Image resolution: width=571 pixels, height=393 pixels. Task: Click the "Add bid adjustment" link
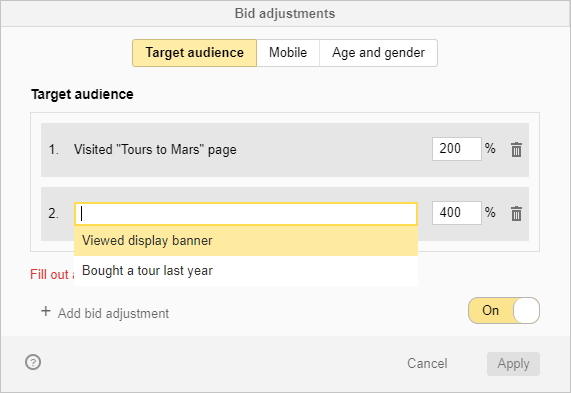pyautogui.click(x=113, y=313)
